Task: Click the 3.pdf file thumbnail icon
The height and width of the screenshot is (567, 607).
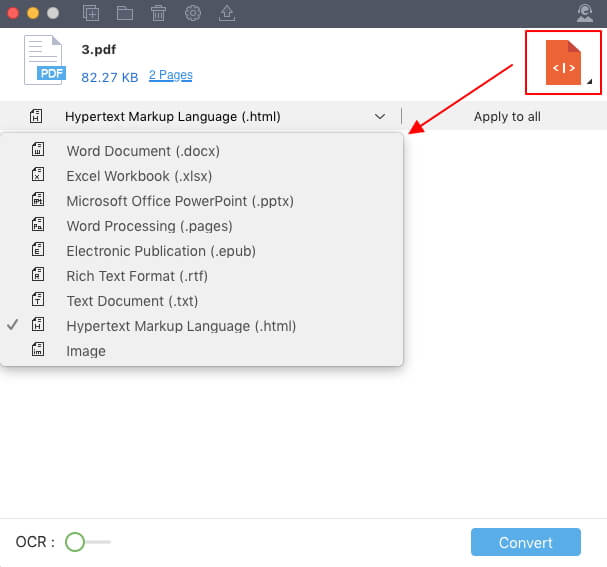Action: click(x=45, y=60)
